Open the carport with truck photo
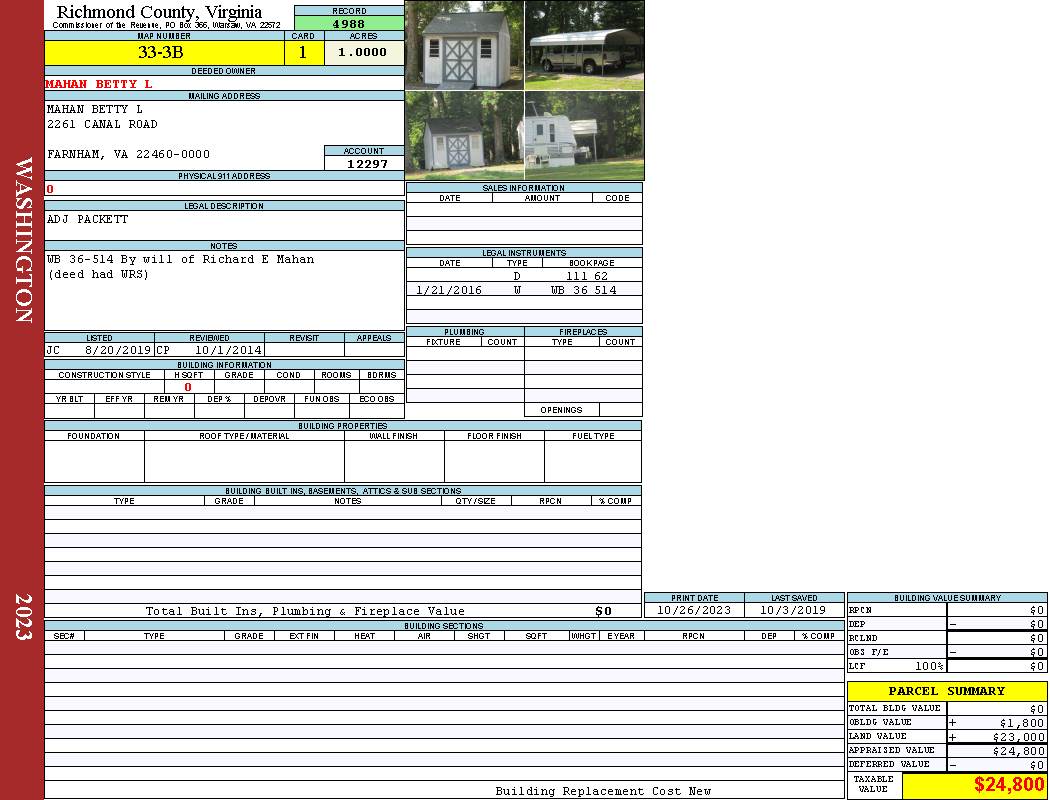Screen dimensions: 1050x800 tap(584, 46)
